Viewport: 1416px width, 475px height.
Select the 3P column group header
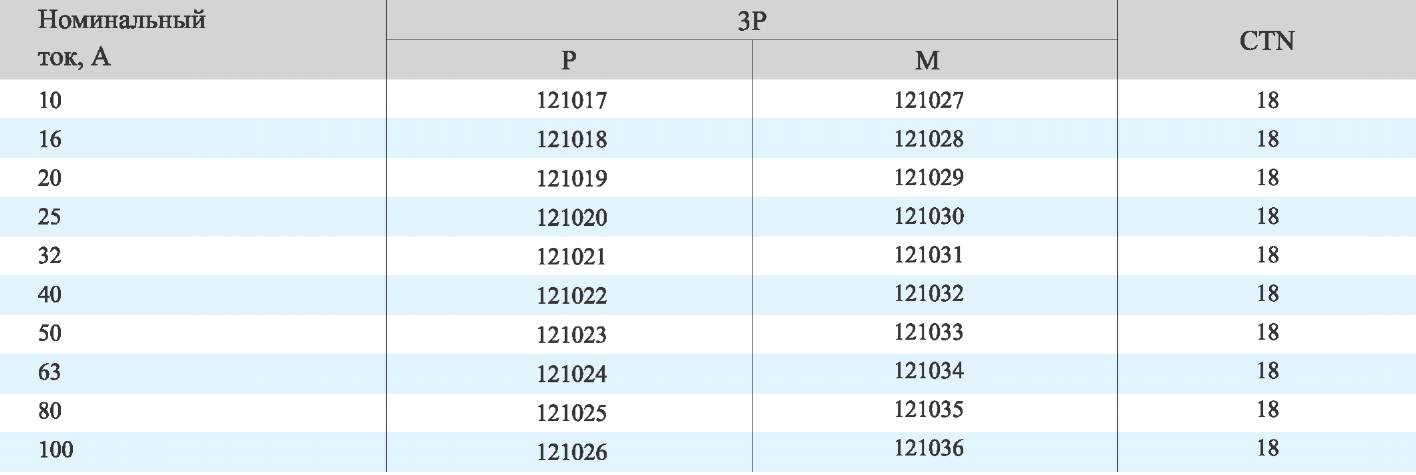(751, 20)
